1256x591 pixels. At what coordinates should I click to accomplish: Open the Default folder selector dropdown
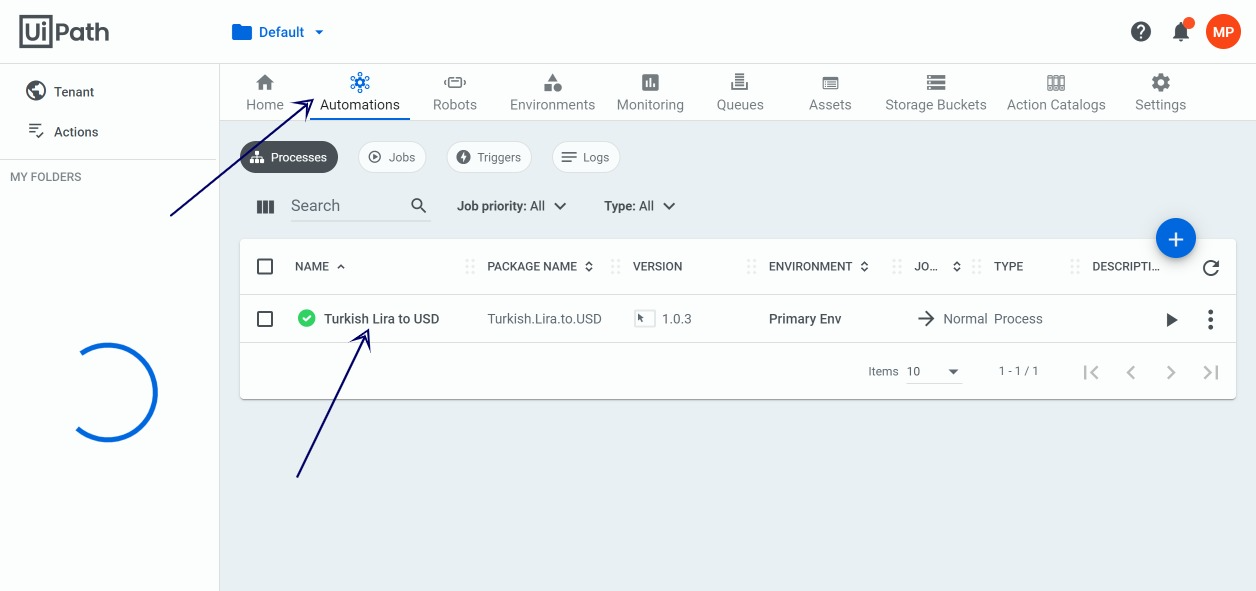pyautogui.click(x=278, y=32)
